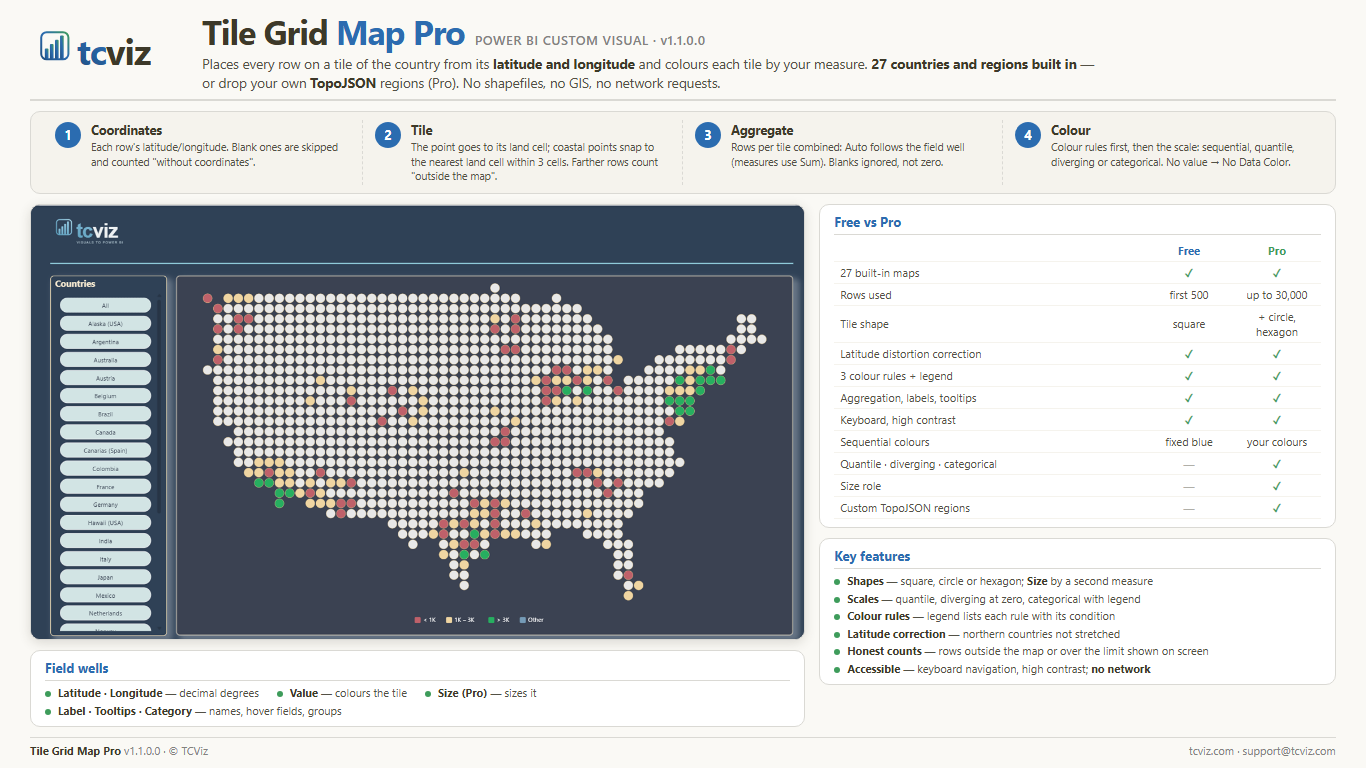This screenshot has width=1366, height=768.
Task: Click the 'up to 30,000' rows value
Action: [x=1277, y=295]
